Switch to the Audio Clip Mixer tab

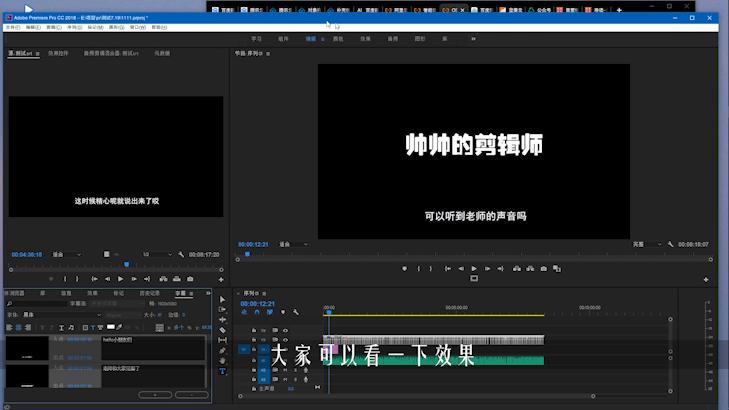(x=111, y=53)
